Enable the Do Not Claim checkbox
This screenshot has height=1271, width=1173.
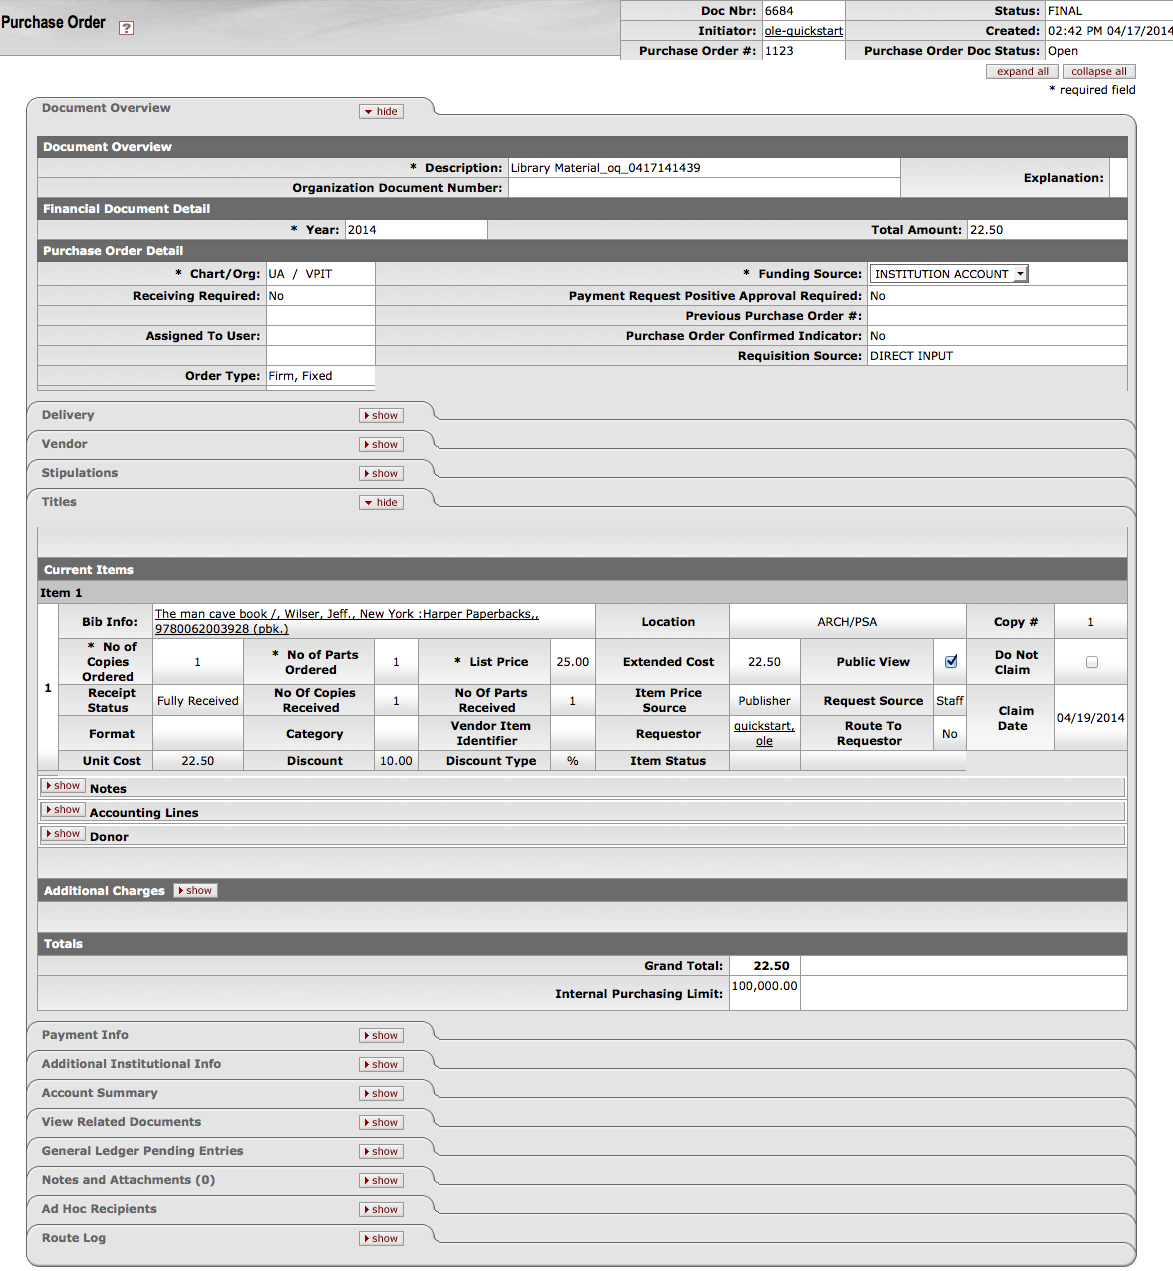pos(1092,662)
